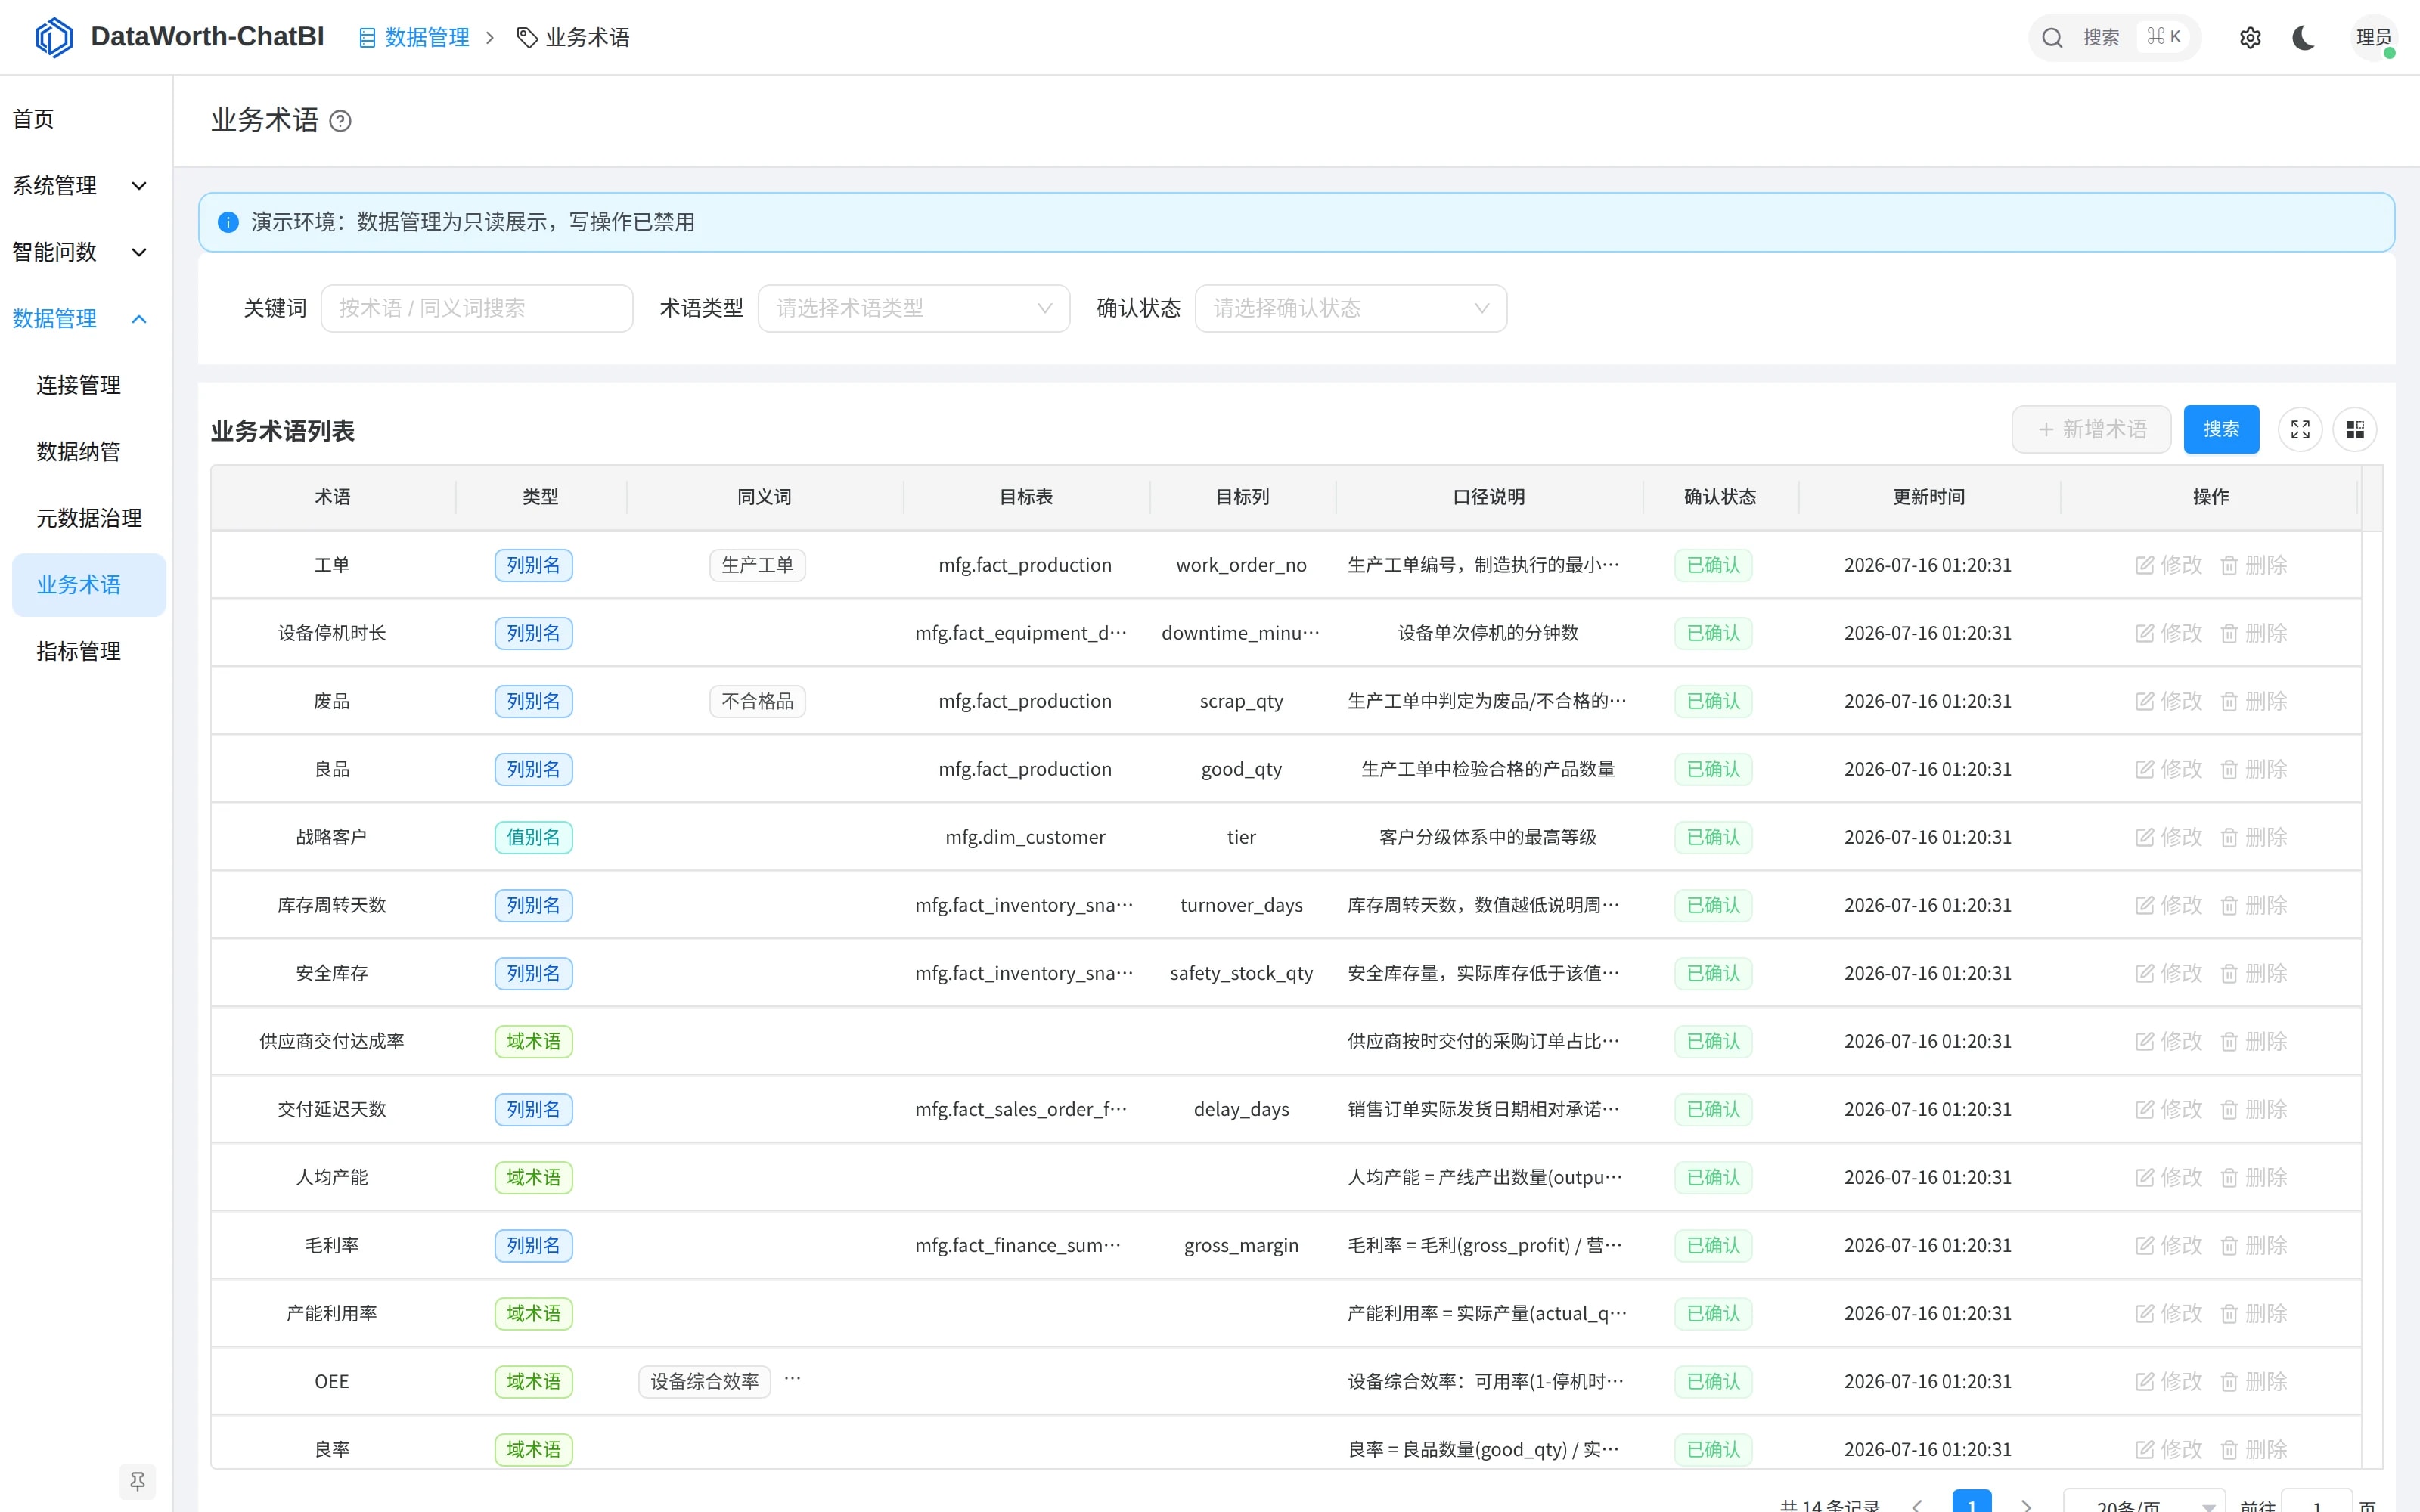Open 指标管理 sidebar item

click(x=80, y=651)
